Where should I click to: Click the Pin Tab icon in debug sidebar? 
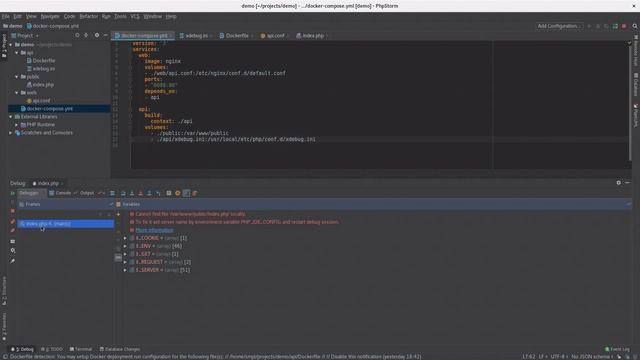click(13, 261)
